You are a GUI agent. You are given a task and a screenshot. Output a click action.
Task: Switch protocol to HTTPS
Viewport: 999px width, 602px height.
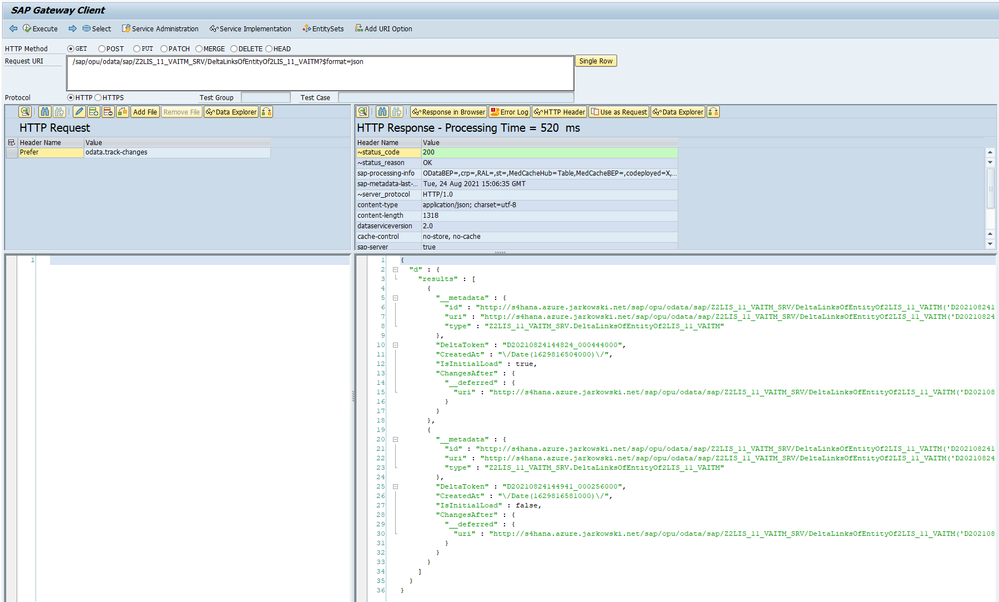coord(98,97)
